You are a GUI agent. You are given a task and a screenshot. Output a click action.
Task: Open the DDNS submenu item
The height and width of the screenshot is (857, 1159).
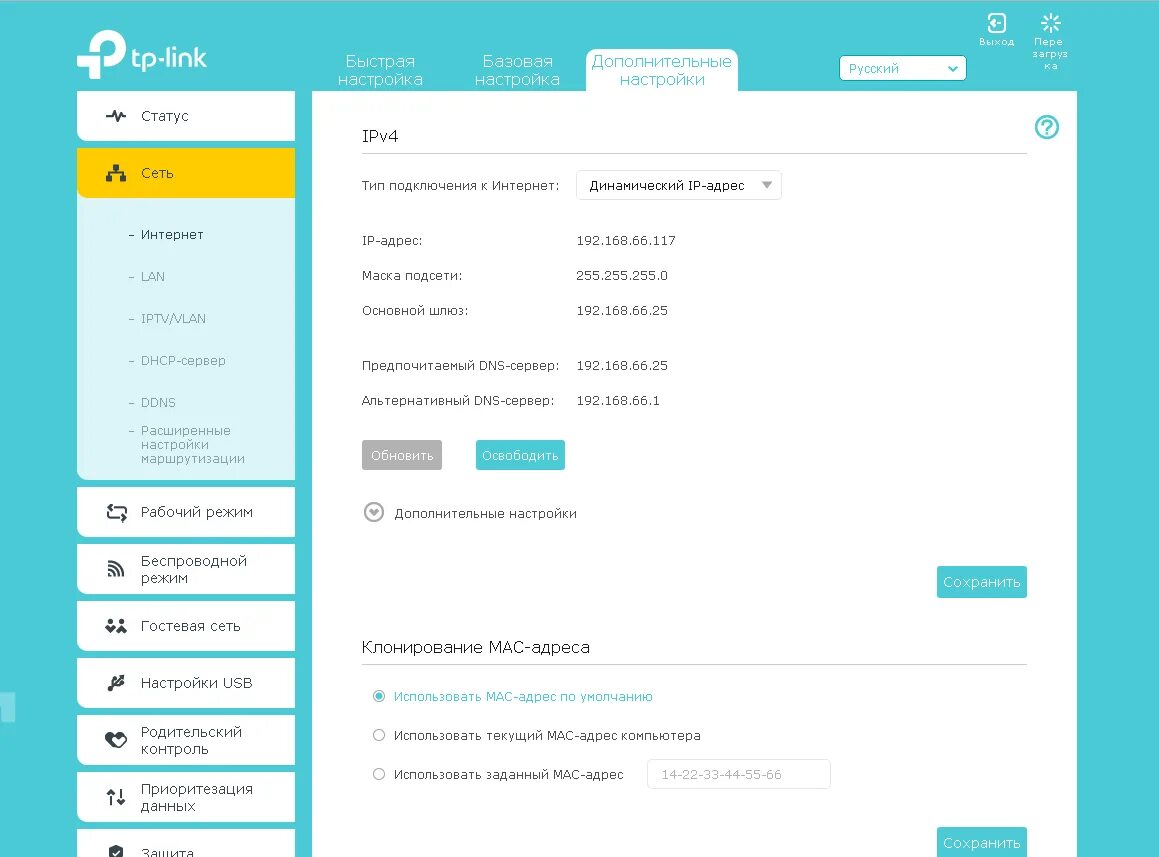tap(157, 403)
